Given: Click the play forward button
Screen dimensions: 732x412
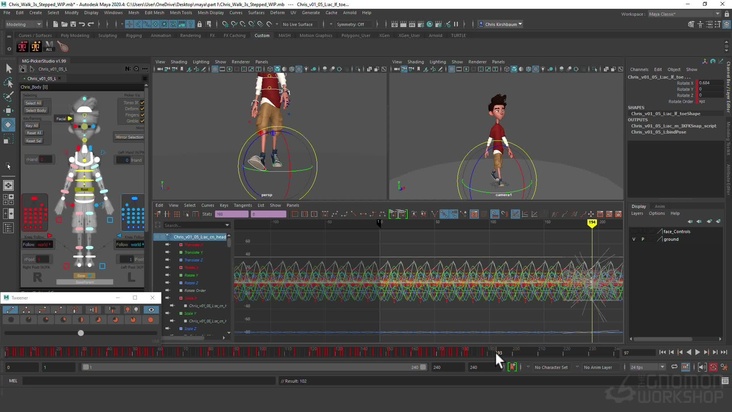Looking at the screenshot, I should click(x=697, y=352).
